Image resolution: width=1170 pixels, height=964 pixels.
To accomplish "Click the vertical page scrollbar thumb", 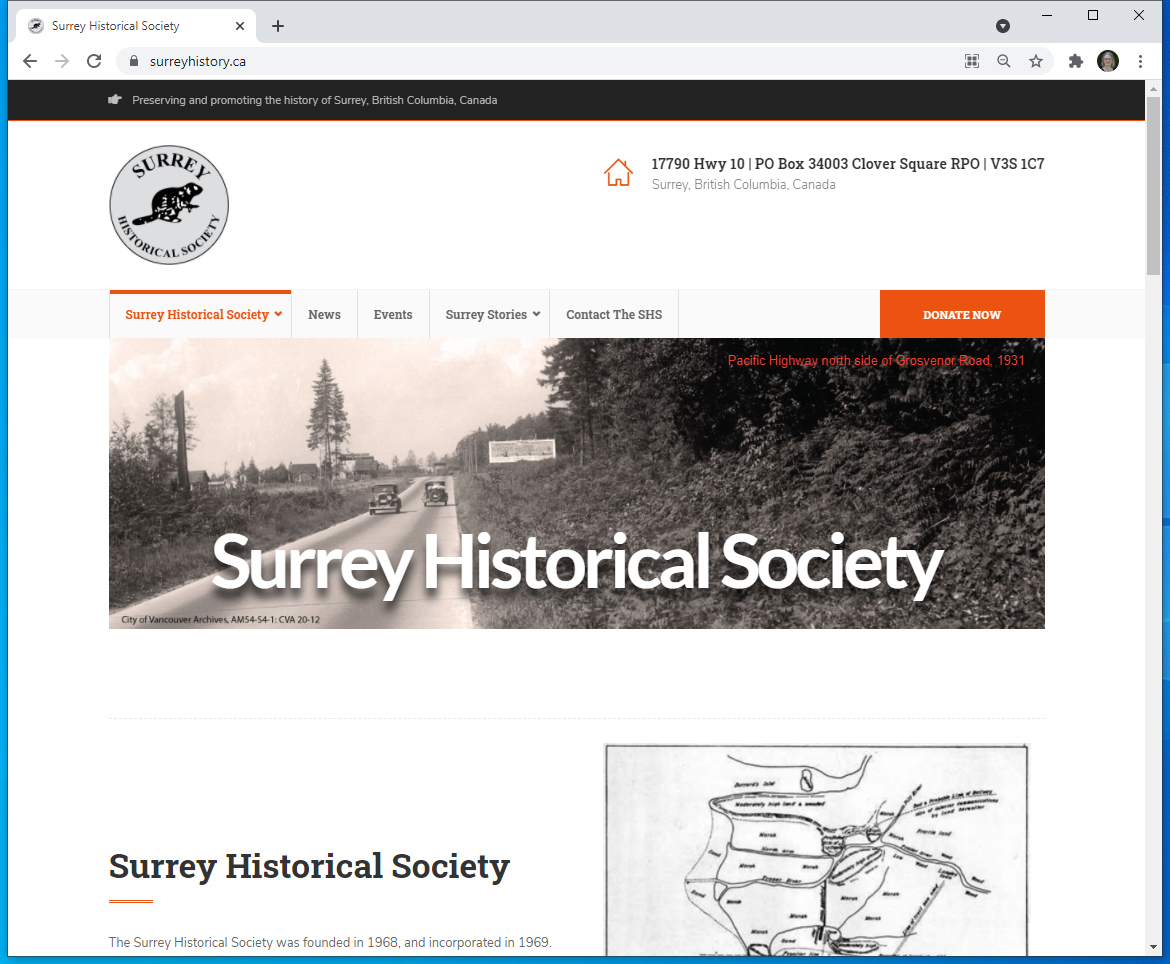I will [x=1154, y=185].
